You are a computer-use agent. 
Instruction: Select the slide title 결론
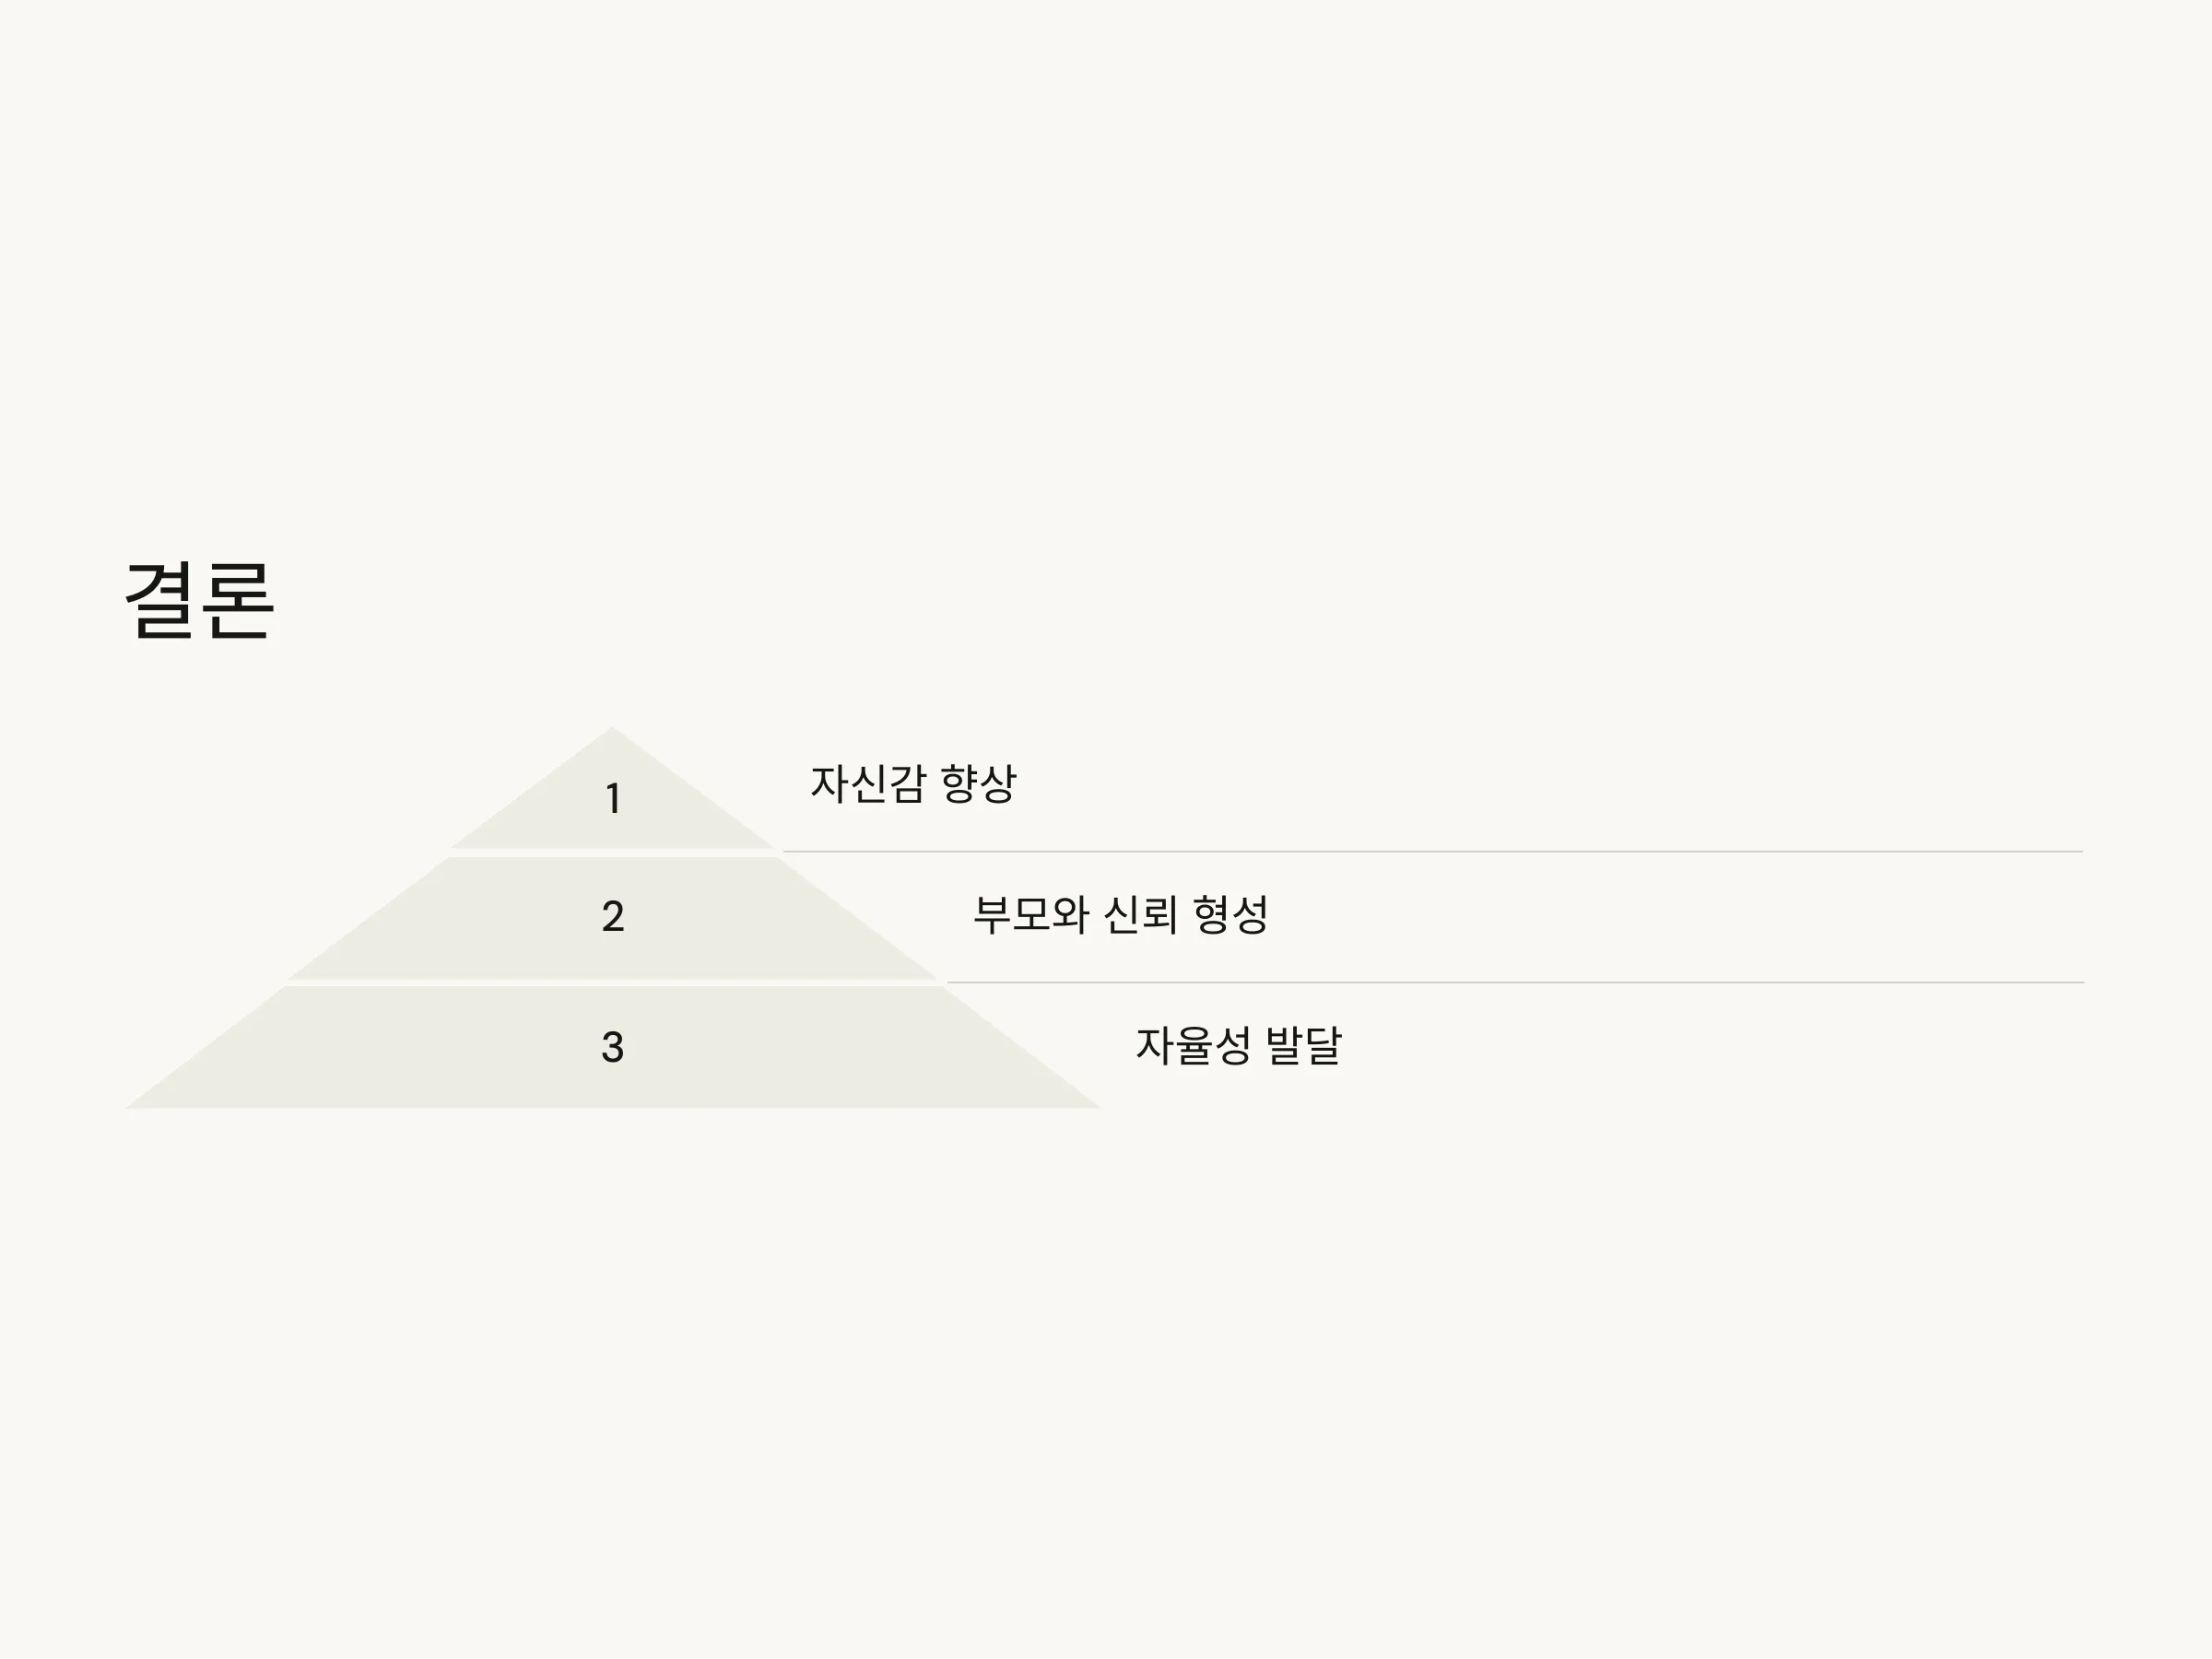[199, 600]
